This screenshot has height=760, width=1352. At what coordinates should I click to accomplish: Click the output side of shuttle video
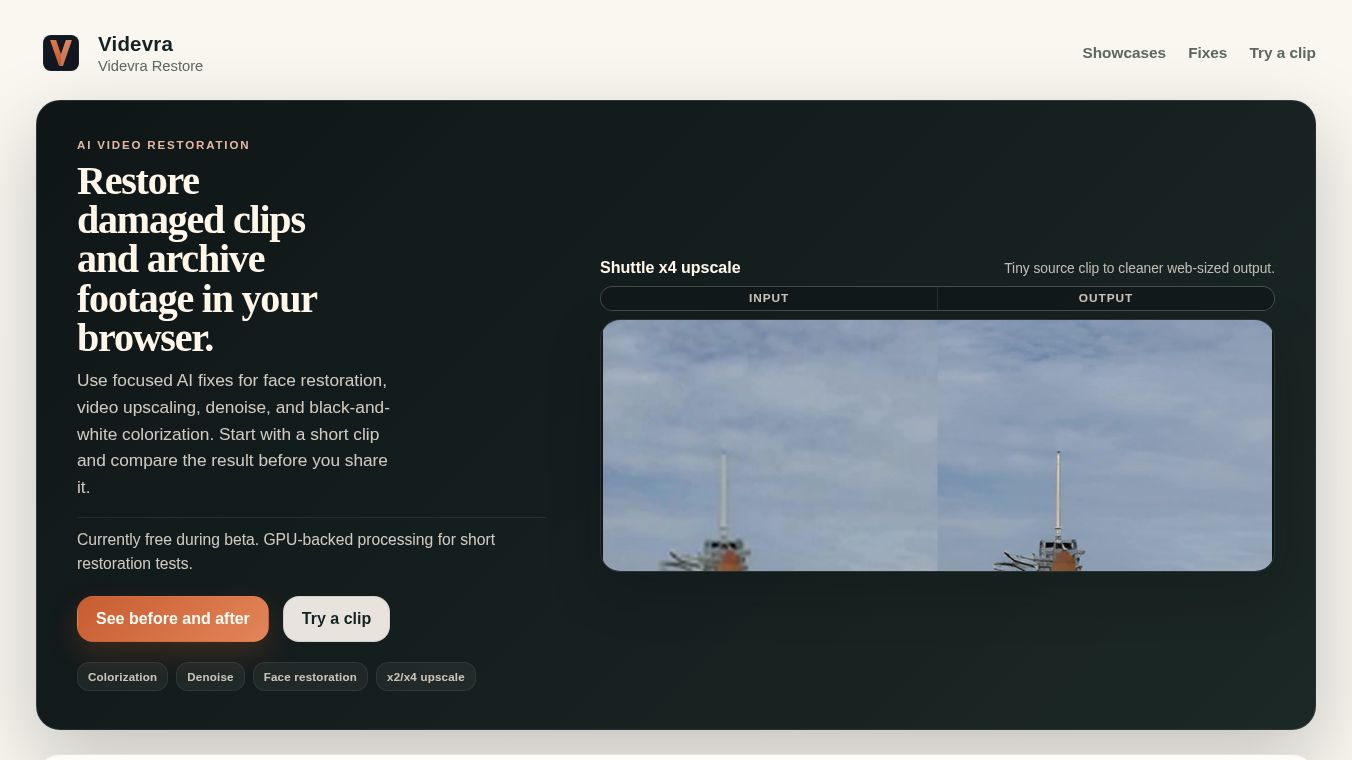(1105, 445)
